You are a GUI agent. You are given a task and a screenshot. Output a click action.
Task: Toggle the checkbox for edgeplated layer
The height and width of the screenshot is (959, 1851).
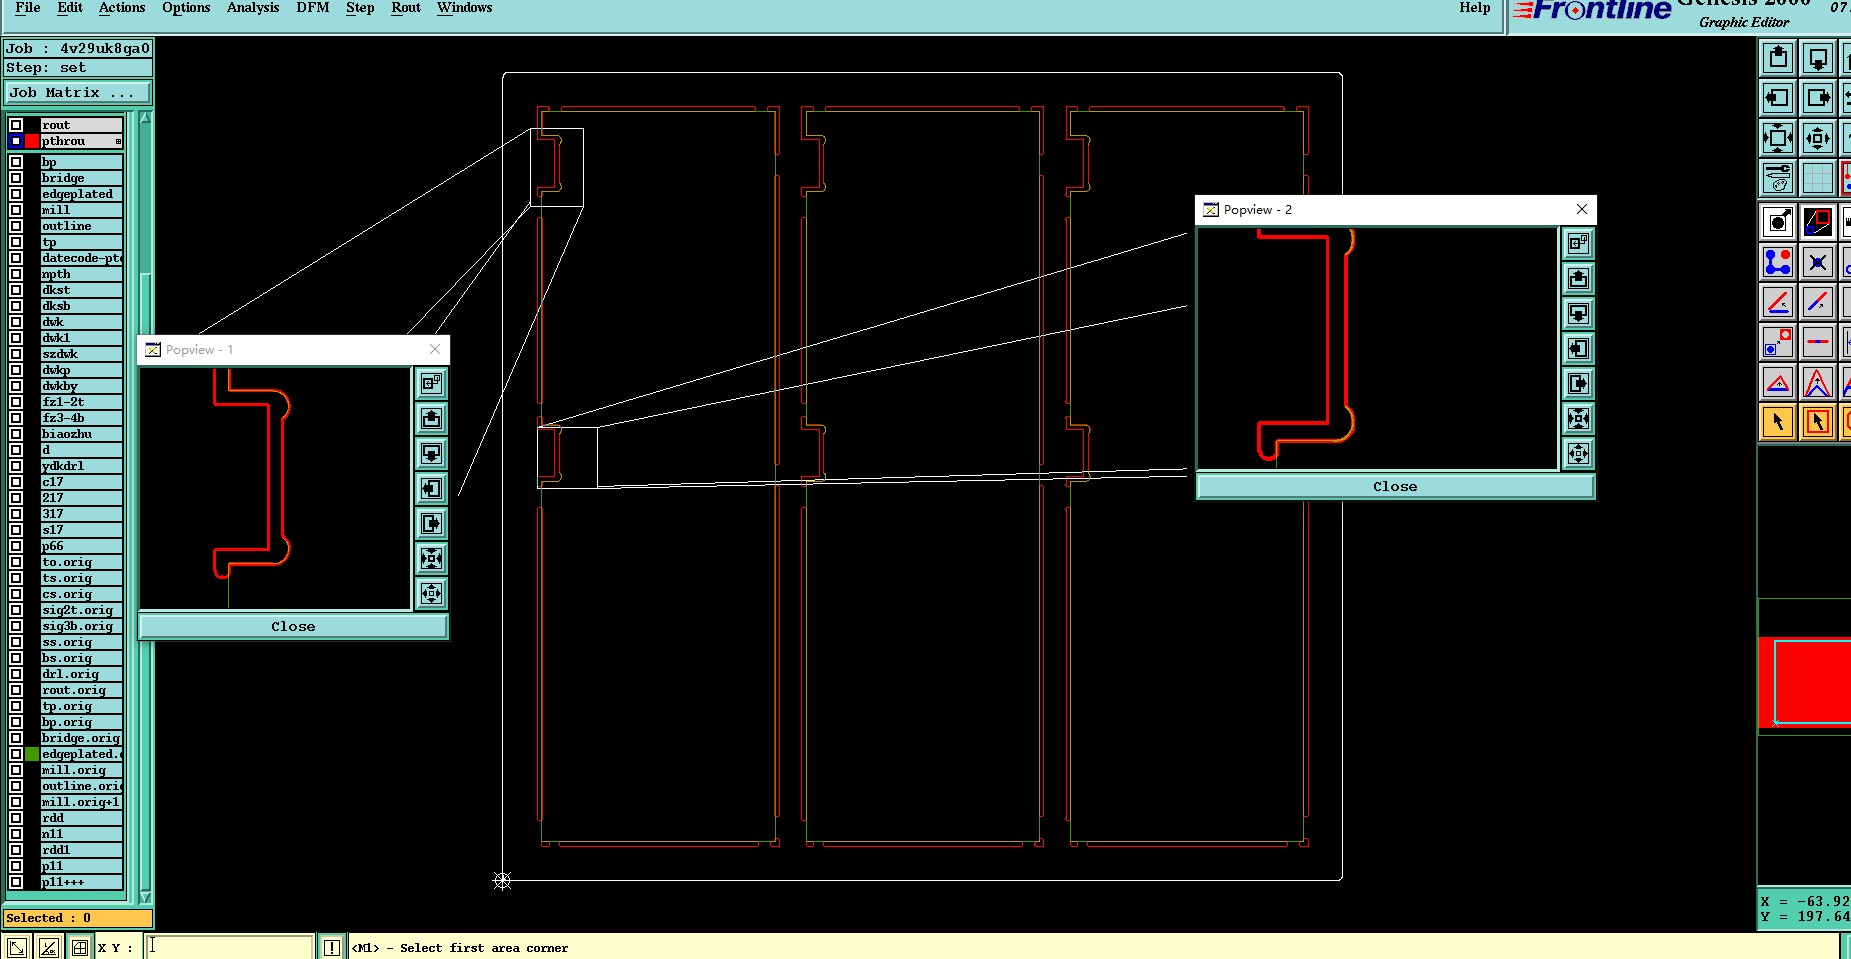(16, 194)
